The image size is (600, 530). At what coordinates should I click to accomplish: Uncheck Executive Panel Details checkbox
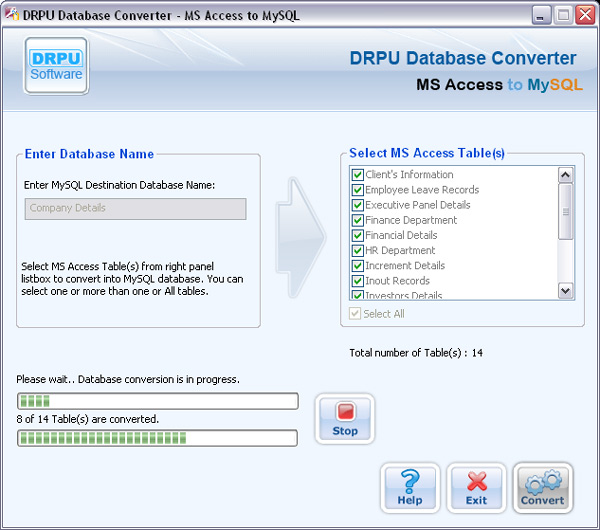(x=357, y=205)
